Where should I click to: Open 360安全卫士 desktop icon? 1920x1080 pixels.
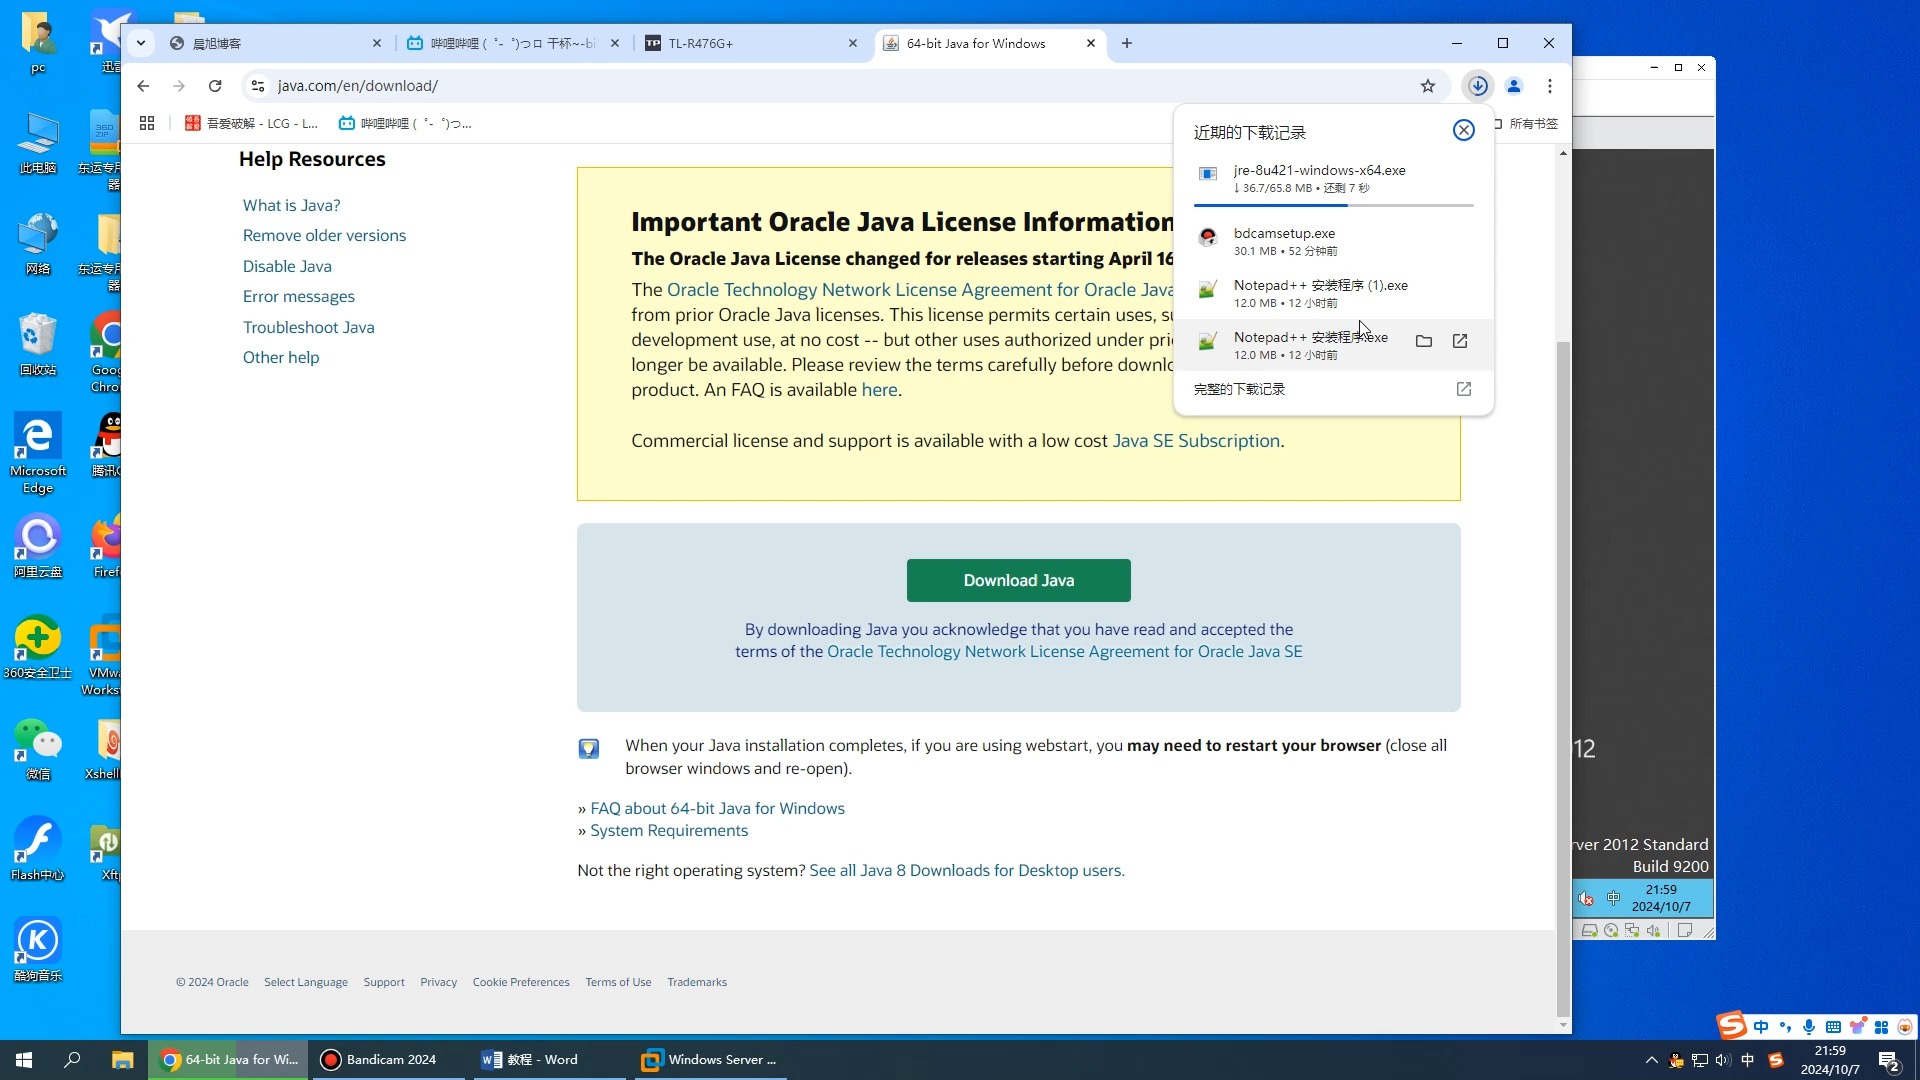coord(38,647)
